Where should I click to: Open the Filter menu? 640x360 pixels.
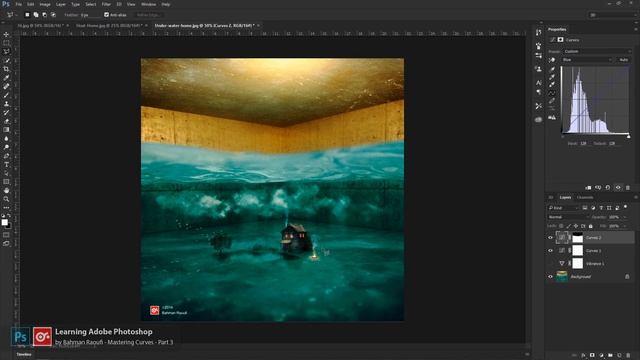(x=106, y=4)
